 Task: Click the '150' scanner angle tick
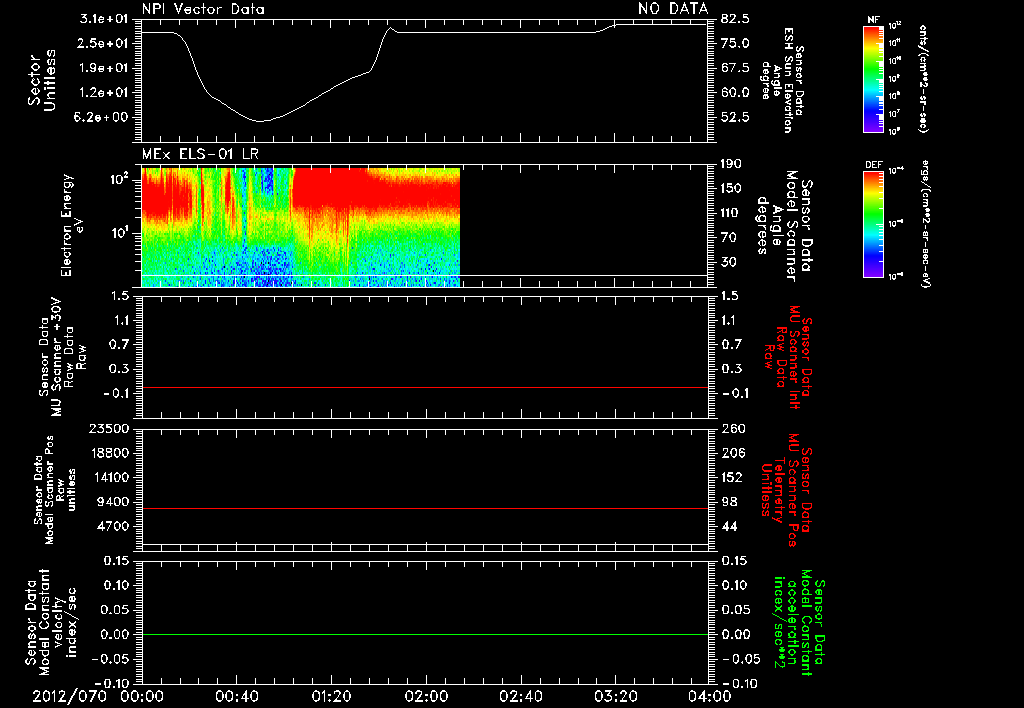click(x=732, y=189)
